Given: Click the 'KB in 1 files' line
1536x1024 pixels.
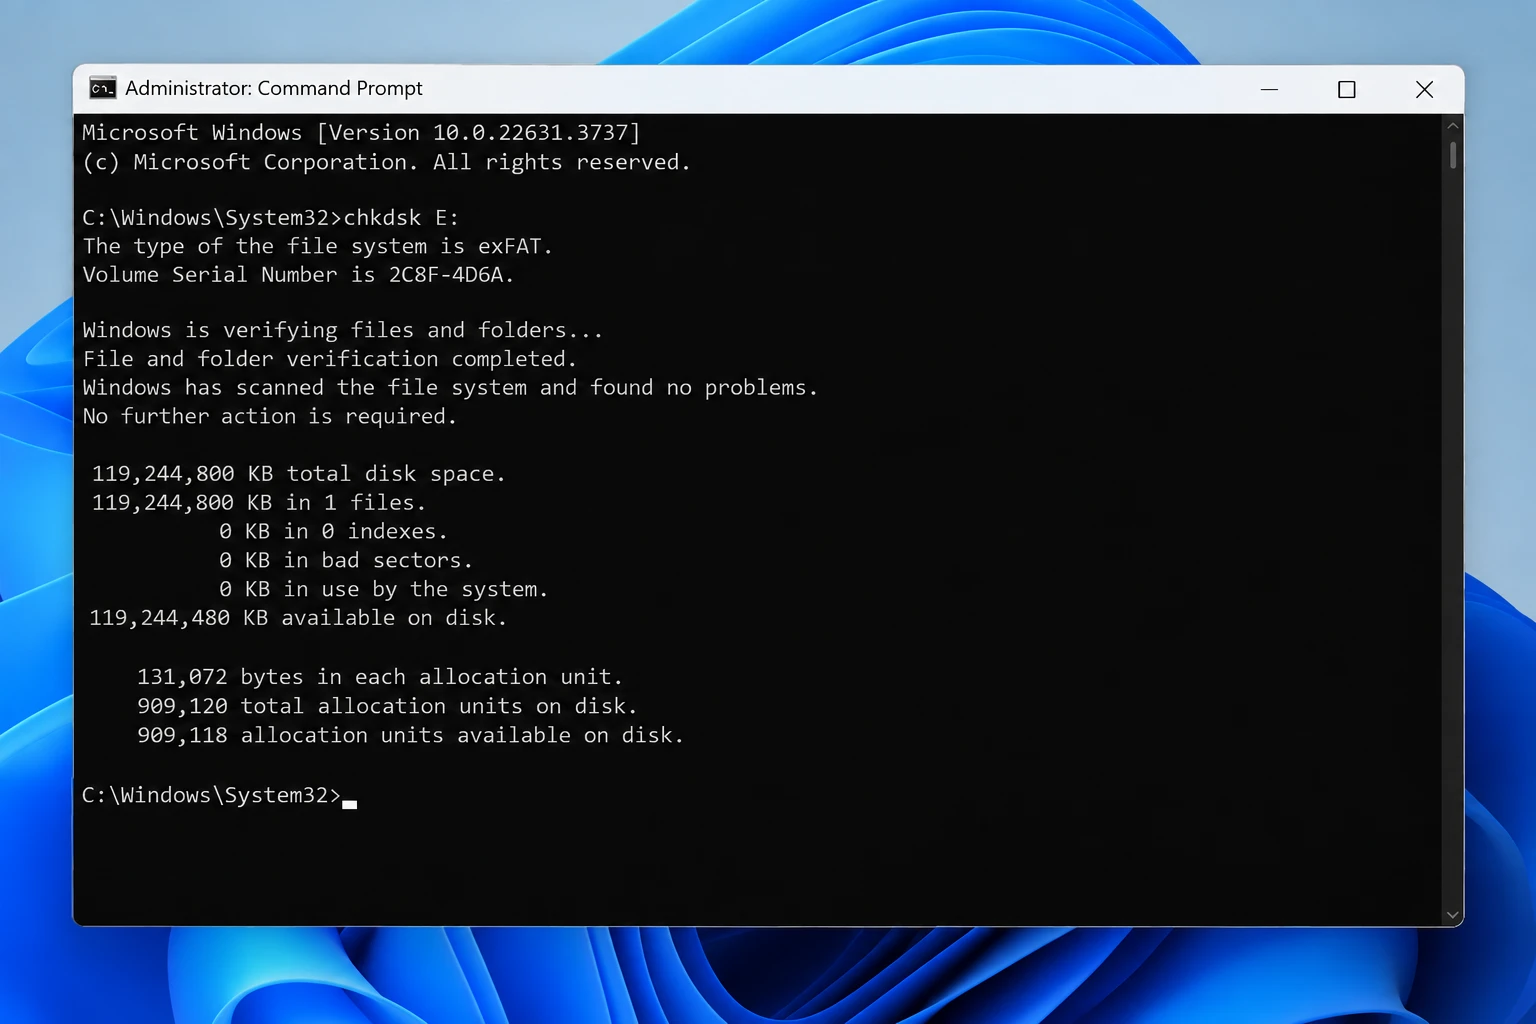Looking at the screenshot, I should click(x=258, y=502).
